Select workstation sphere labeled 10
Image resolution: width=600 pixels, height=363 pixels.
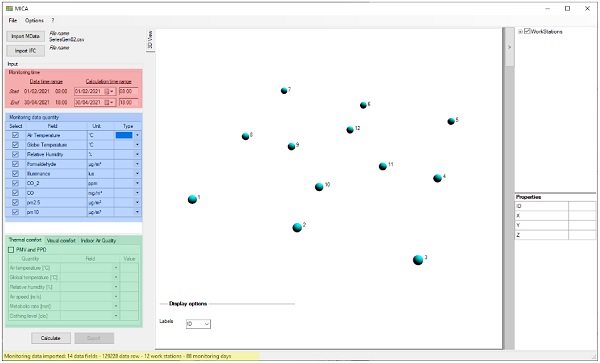[x=319, y=187]
